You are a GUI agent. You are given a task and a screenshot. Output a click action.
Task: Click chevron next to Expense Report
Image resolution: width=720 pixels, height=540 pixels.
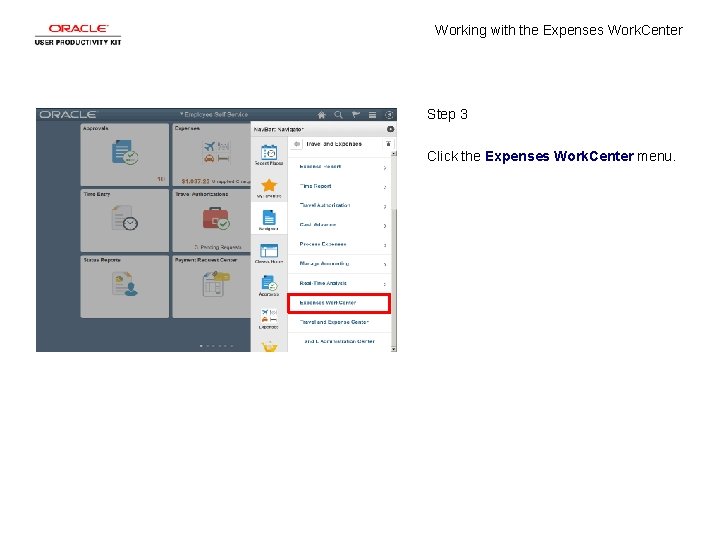[385, 168]
